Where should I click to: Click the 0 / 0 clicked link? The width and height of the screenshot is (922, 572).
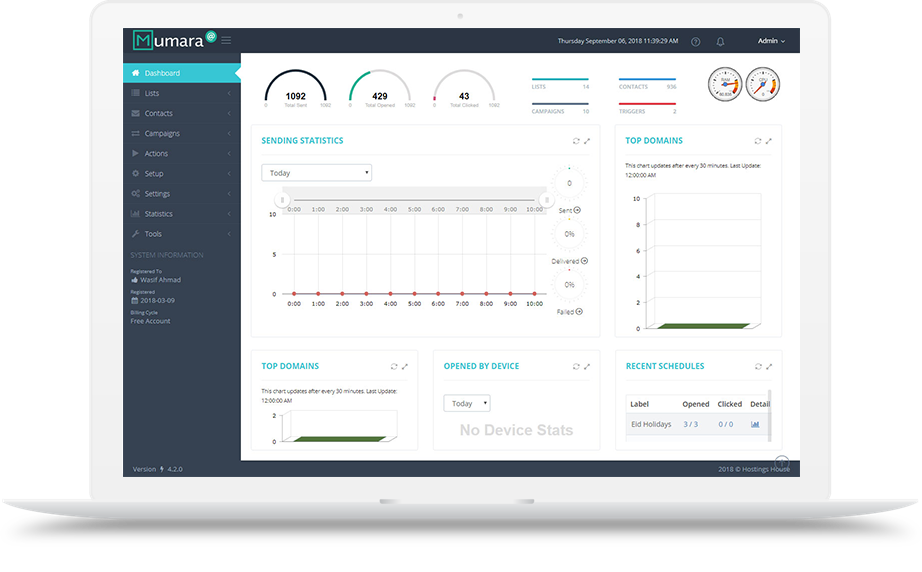pyautogui.click(x=726, y=424)
